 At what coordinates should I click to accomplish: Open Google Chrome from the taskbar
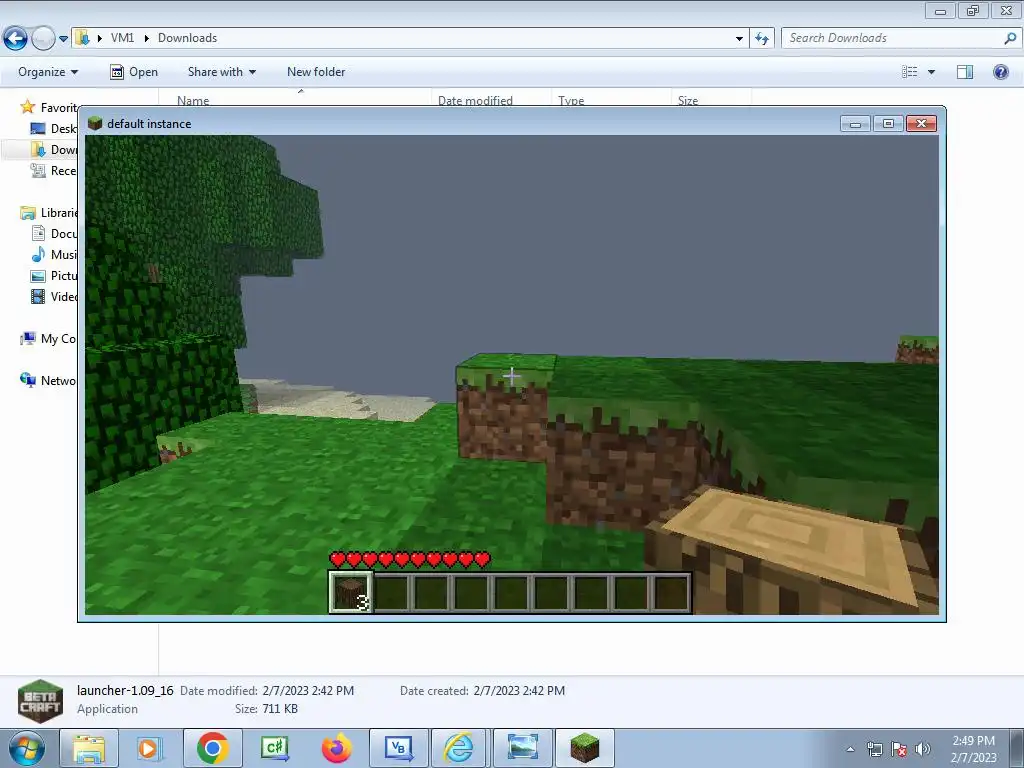212,748
